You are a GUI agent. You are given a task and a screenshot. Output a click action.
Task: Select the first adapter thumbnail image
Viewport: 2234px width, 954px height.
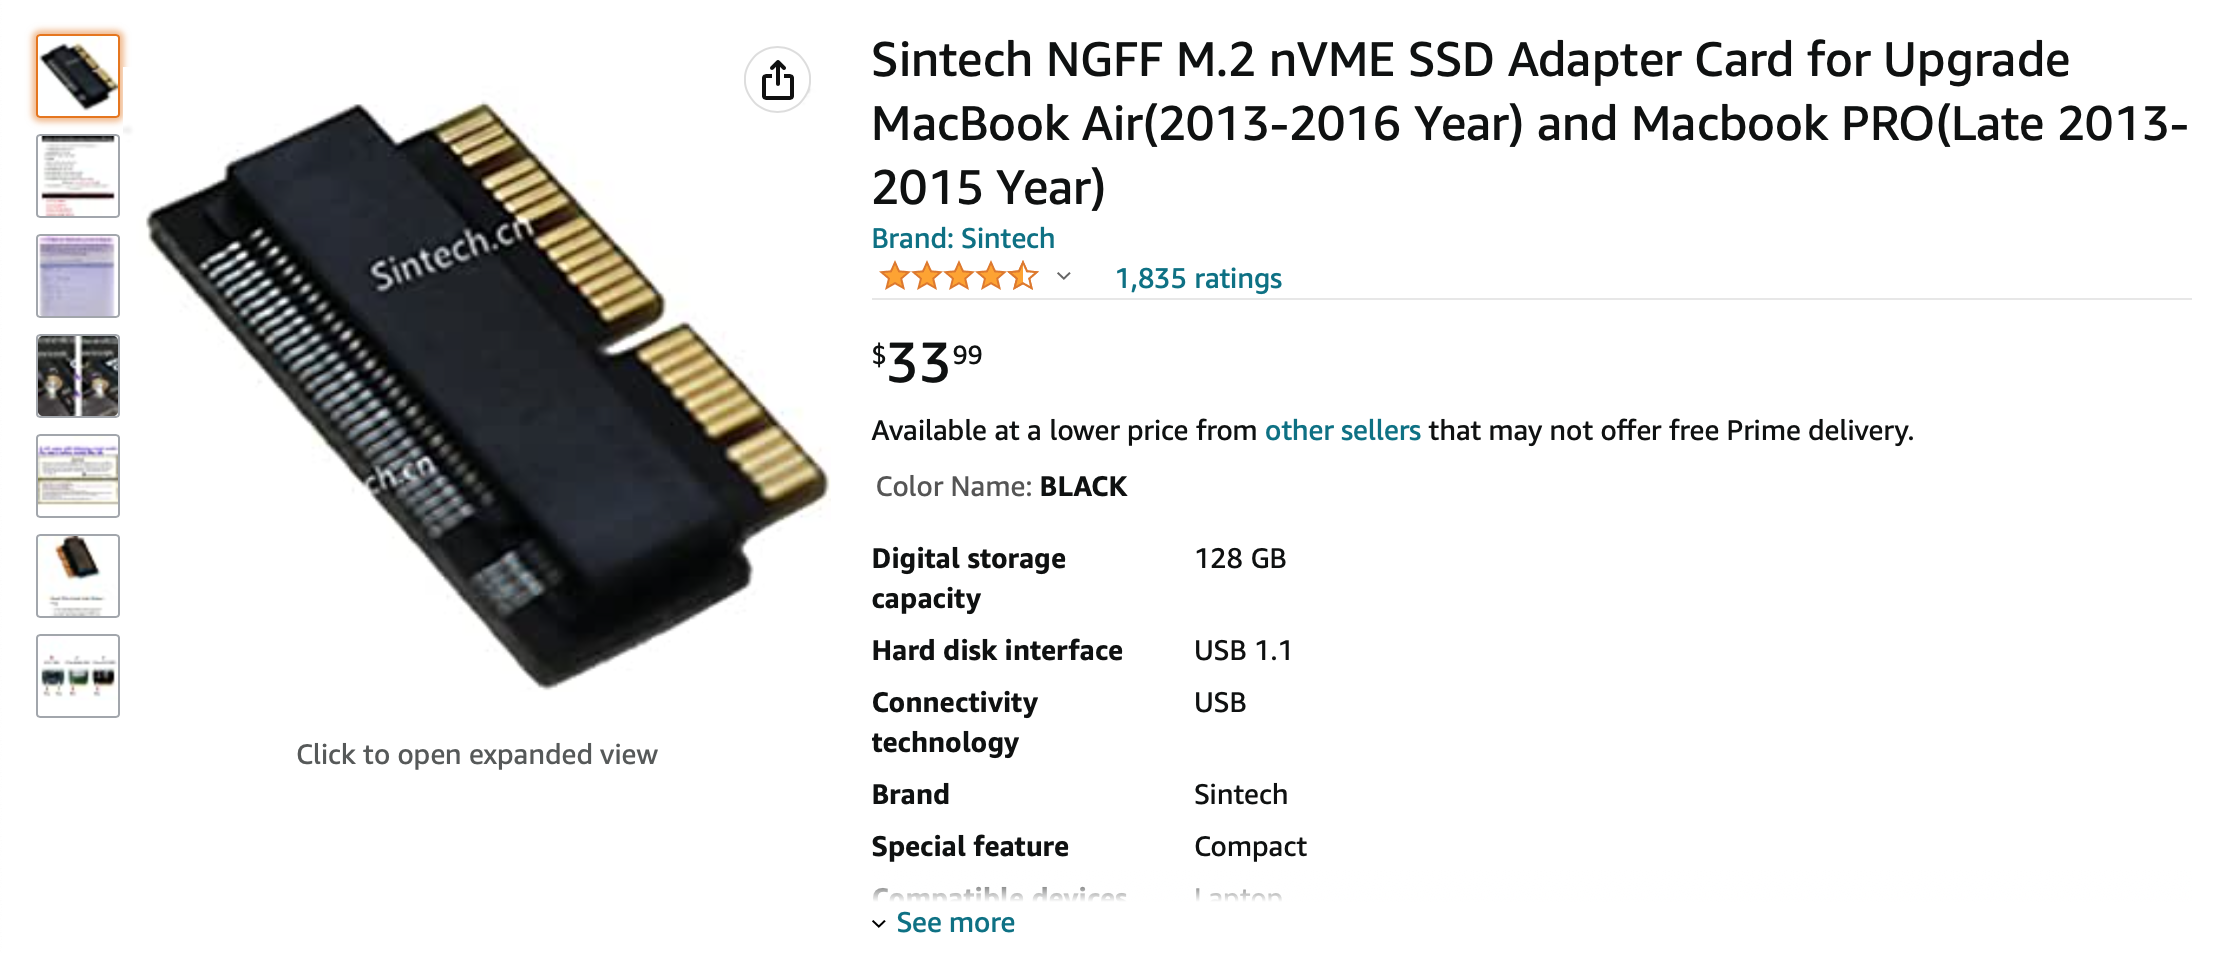click(78, 76)
